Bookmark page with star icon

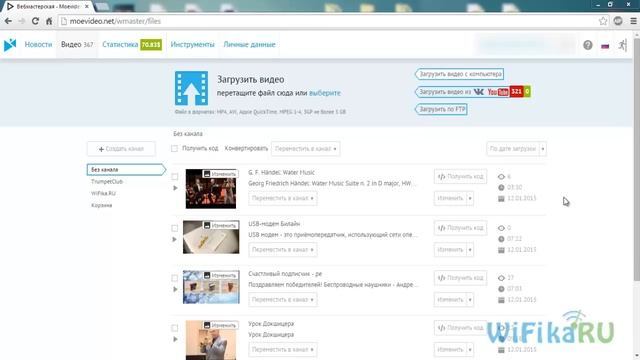pyautogui.click(x=603, y=21)
